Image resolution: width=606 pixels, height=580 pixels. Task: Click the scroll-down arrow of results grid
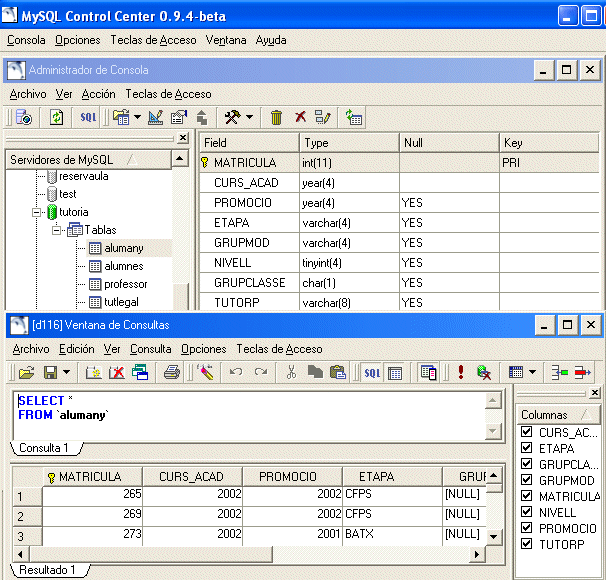(494, 537)
